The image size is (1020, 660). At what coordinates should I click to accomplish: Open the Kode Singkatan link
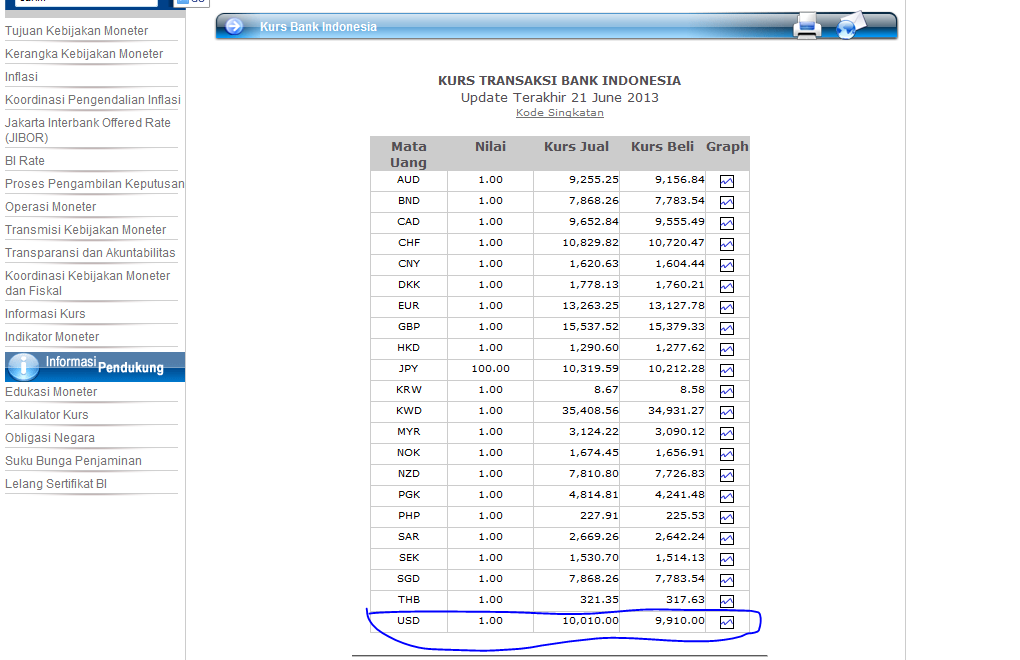click(x=559, y=112)
